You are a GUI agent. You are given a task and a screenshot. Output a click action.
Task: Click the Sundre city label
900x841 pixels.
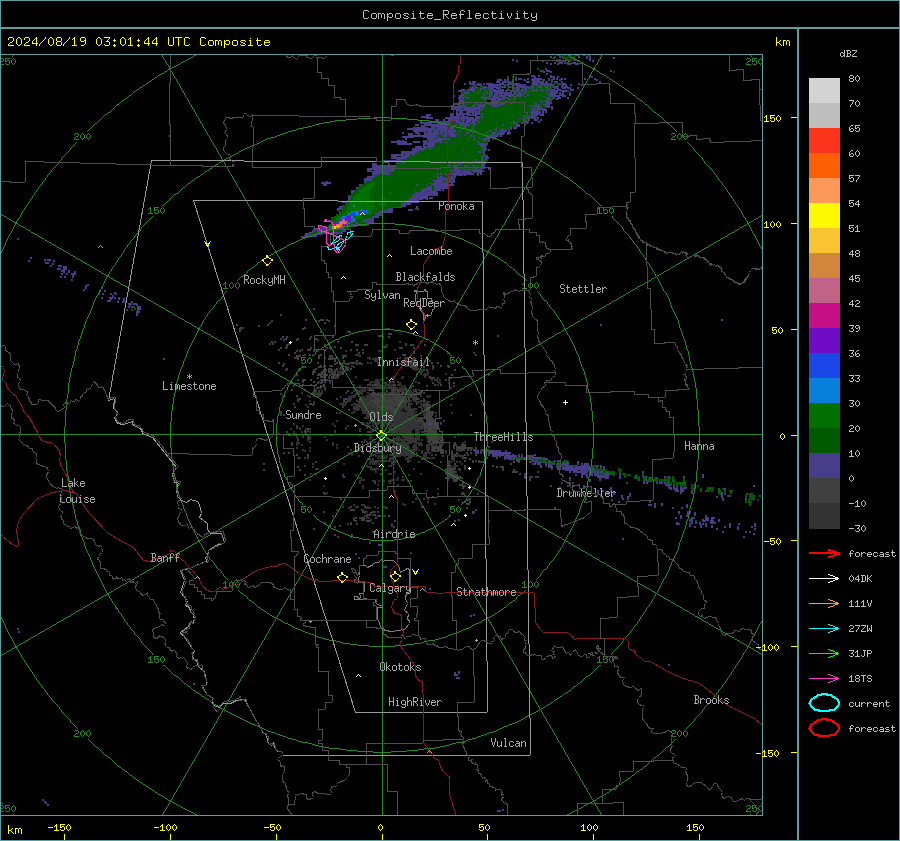(303, 414)
